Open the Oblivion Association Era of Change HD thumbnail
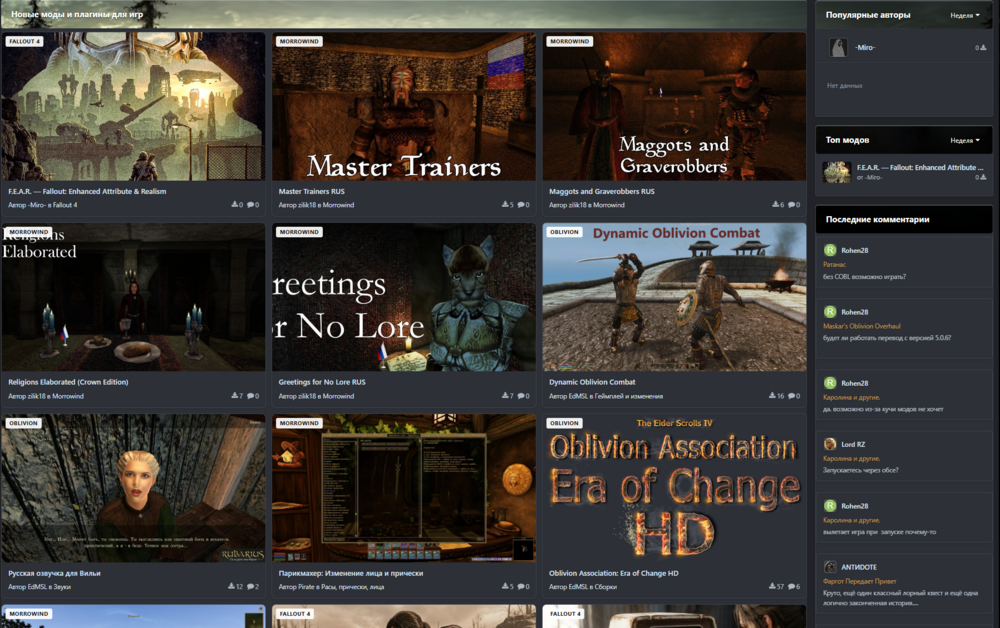This screenshot has height=628, width=1000. click(674, 488)
